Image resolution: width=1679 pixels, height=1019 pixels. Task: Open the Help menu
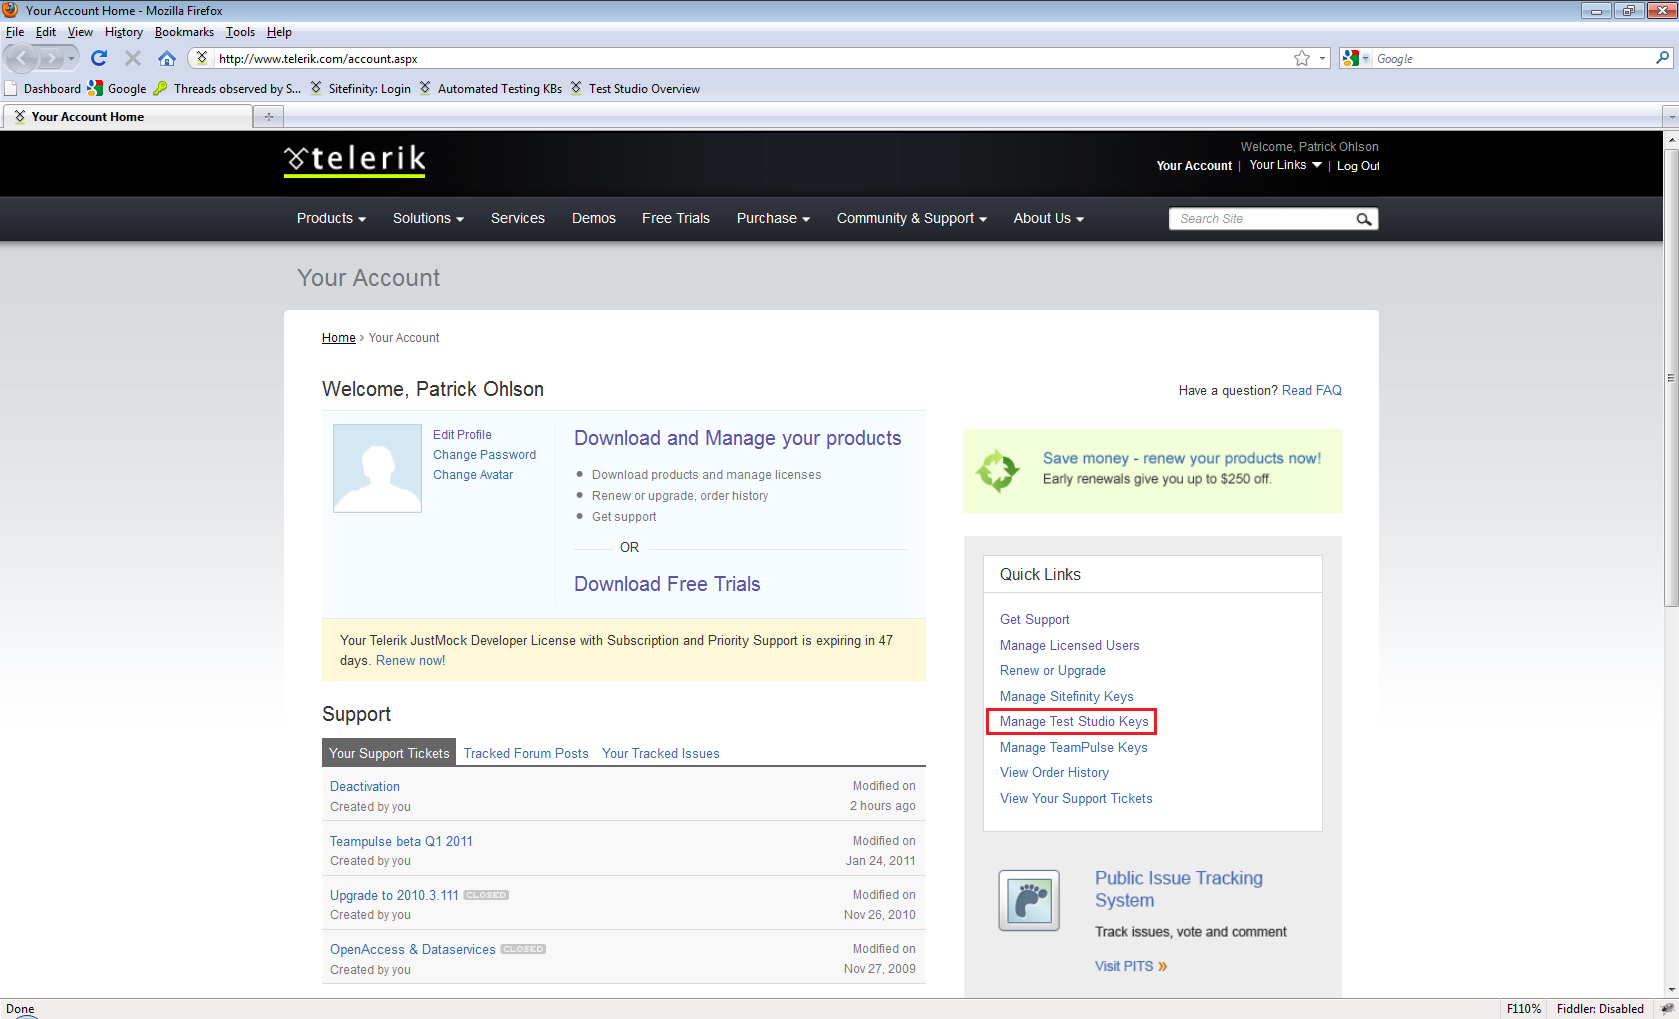coord(279,32)
